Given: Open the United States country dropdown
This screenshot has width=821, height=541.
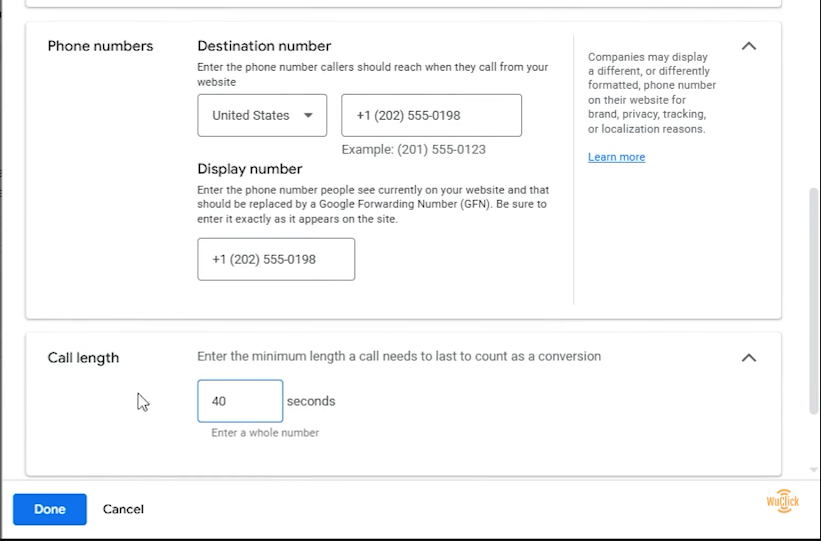Looking at the screenshot, I should click(x=262, y=115).
